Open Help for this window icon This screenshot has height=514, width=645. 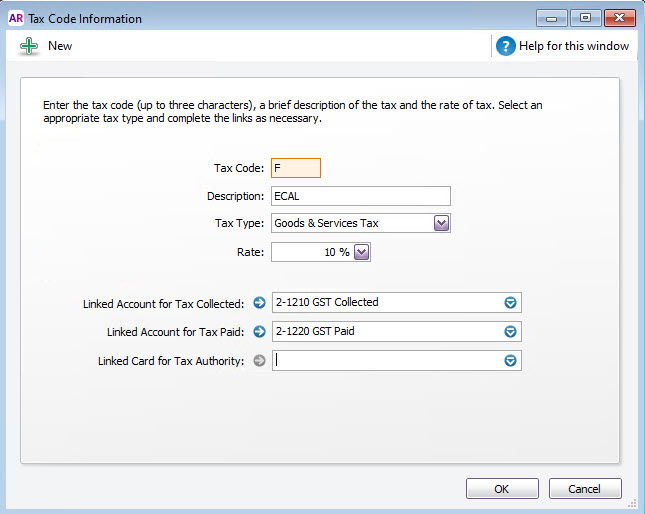pyautogui.click(x=506, y=46)
